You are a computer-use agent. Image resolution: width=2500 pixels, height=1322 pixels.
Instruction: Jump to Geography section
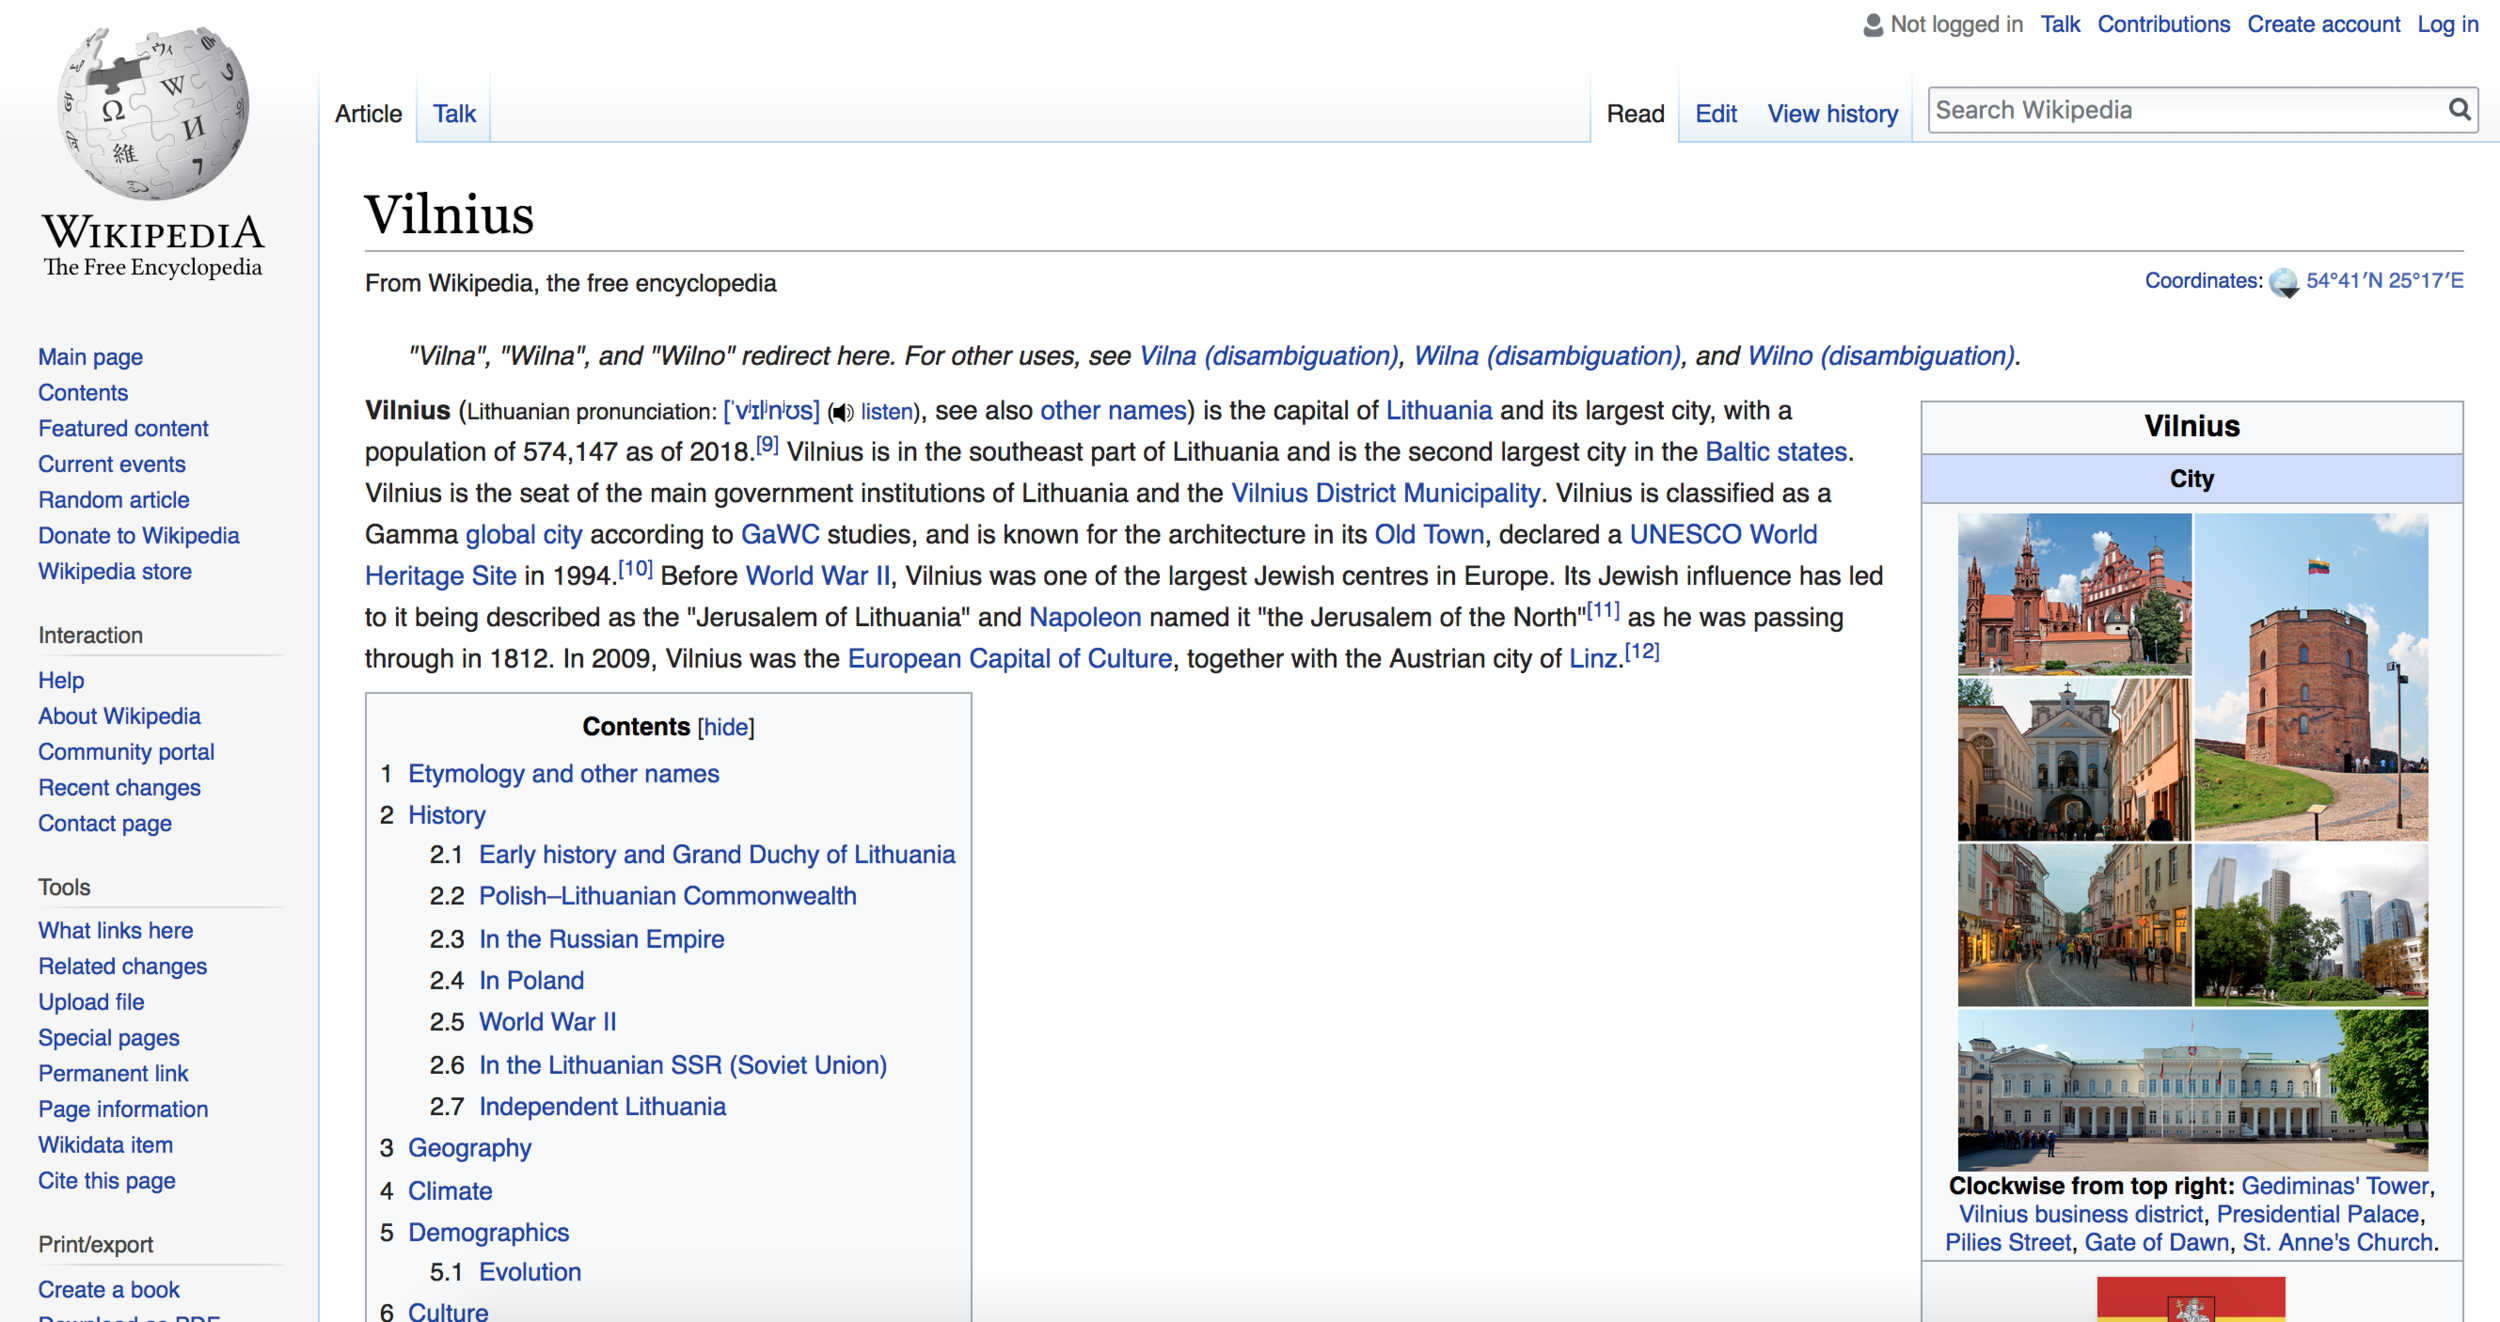pyautogui.click(x=469, y=1148)
